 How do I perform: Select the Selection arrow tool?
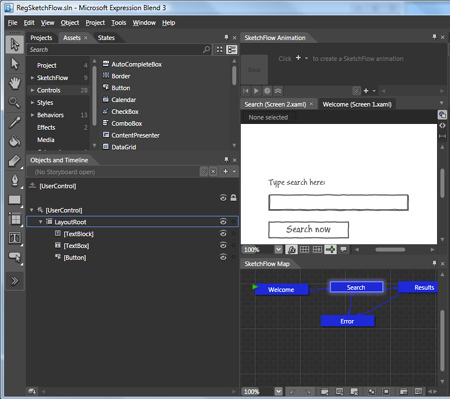15,44
